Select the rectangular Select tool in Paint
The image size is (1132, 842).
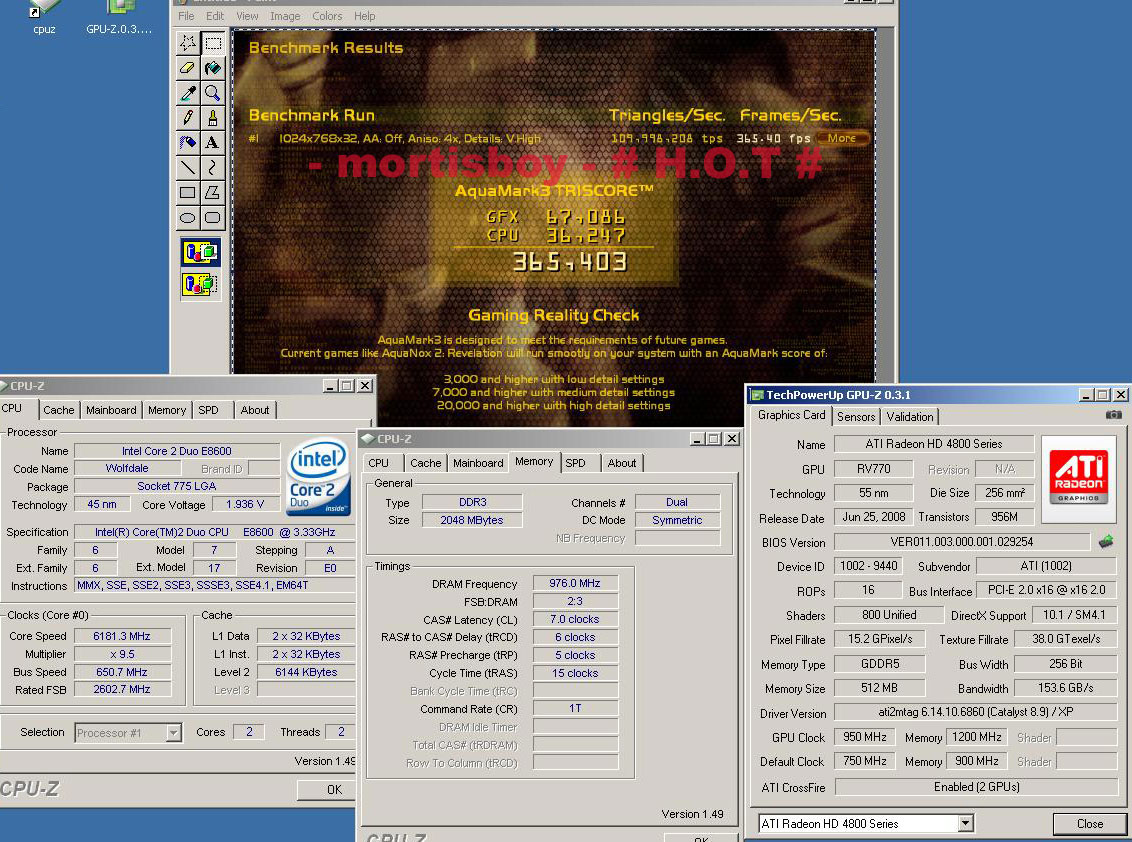tap(213, 43)
